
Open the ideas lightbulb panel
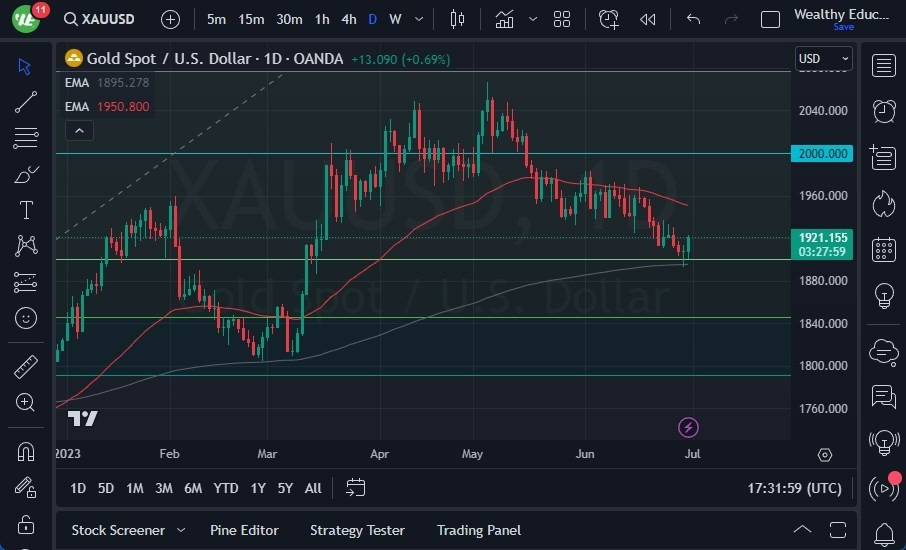[883, 295]
